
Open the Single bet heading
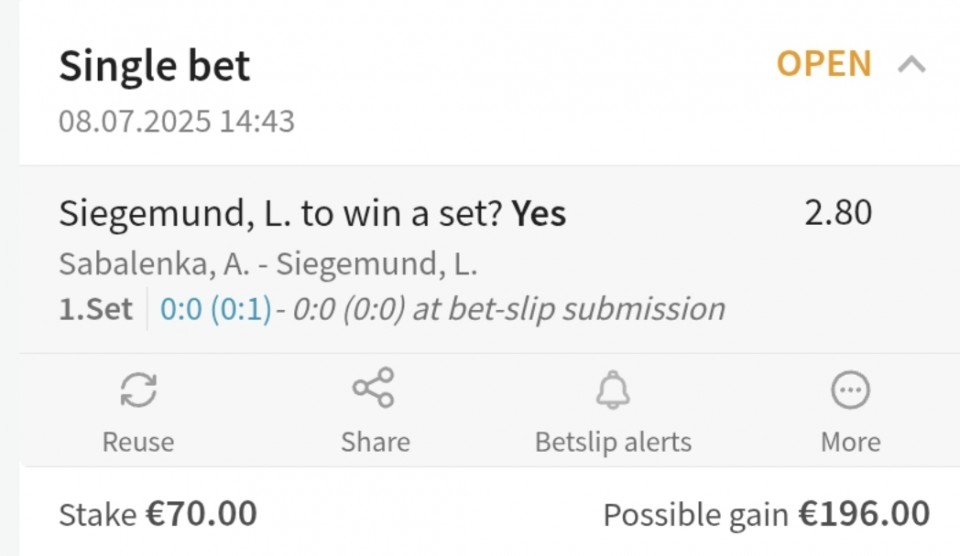[154, 66]
